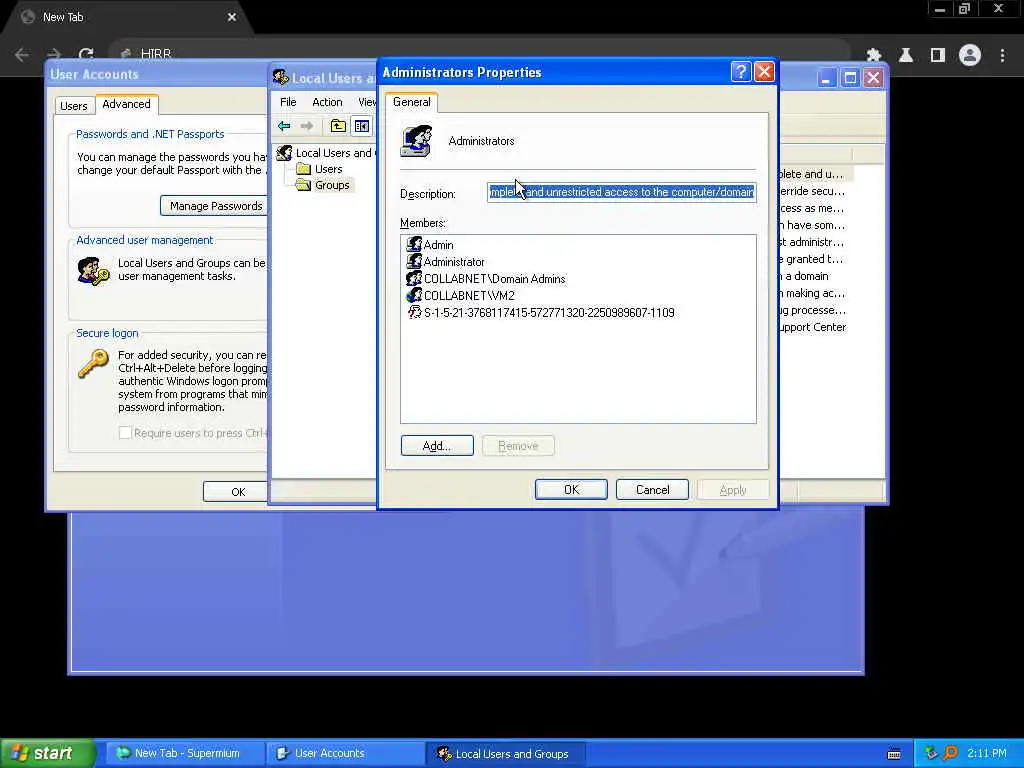Click into the Description text field
This screenshot has width=1024, height=768.
pos(622,192)
